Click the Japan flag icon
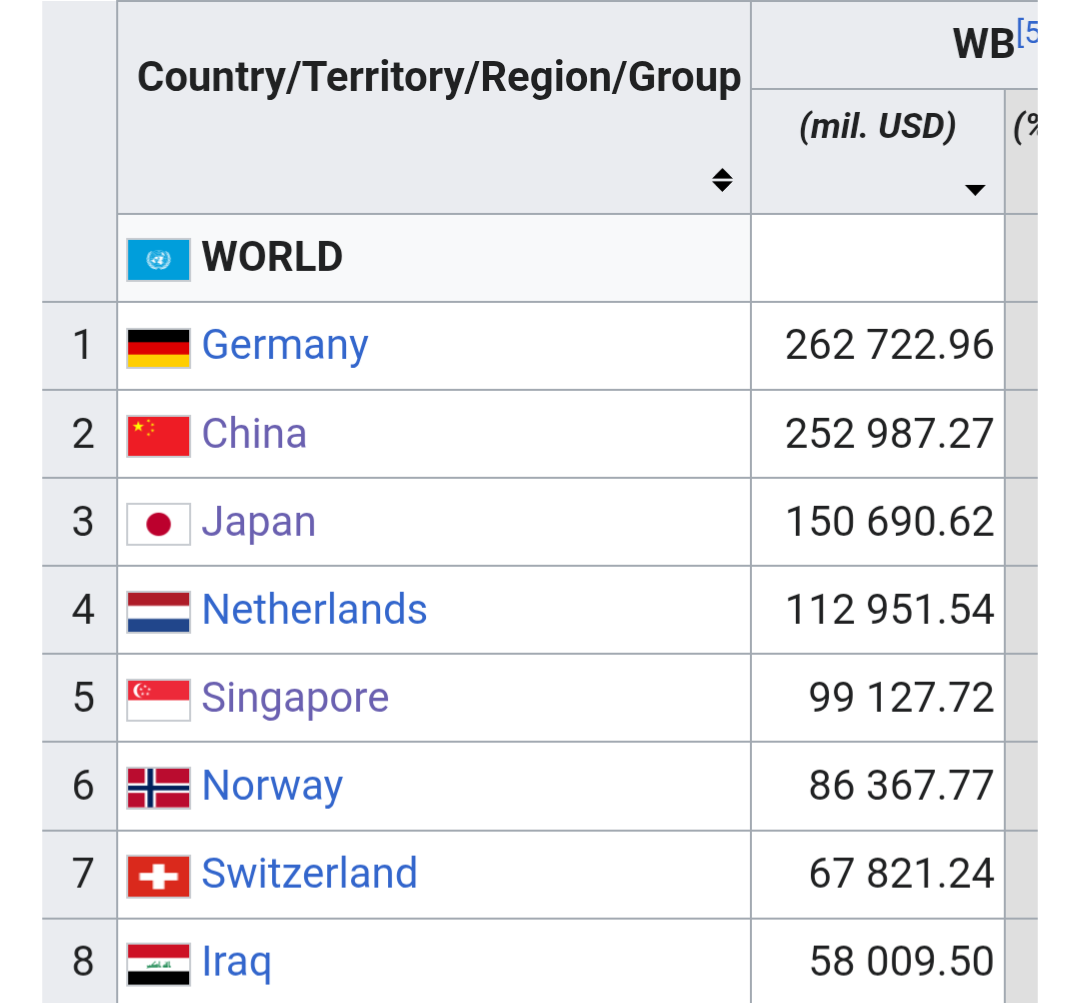The width and height of the screenshot is (1080, 1003). [x=158, y=524]
